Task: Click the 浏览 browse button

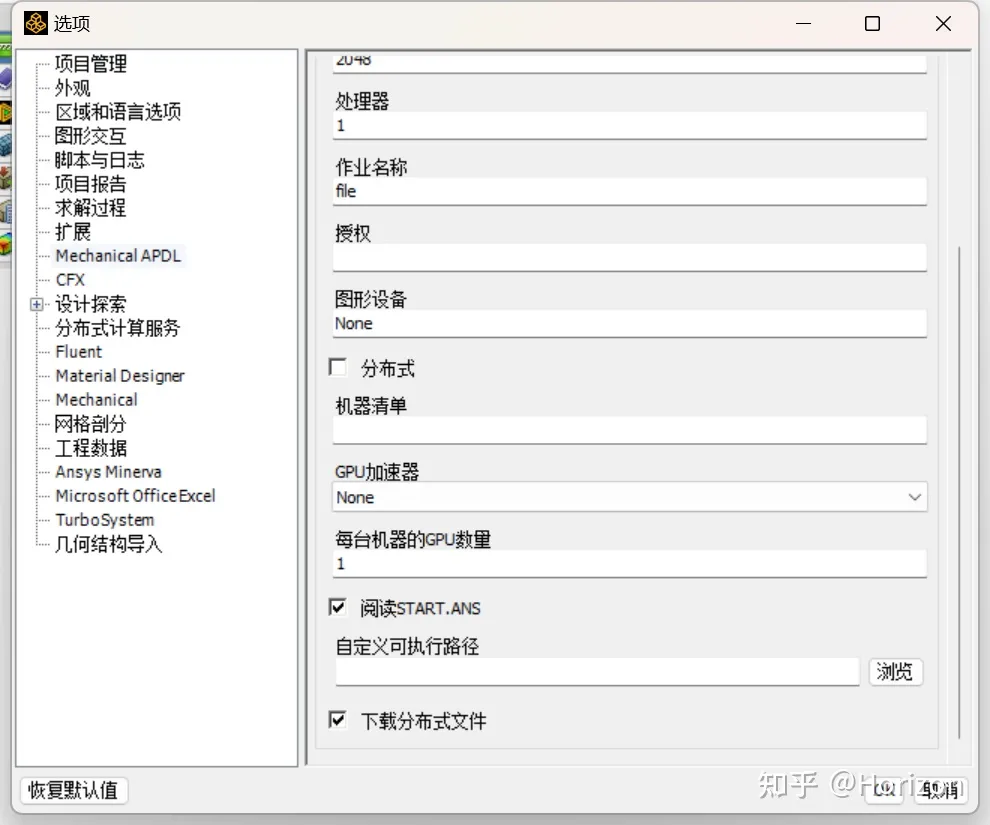Action: [895, 671]
